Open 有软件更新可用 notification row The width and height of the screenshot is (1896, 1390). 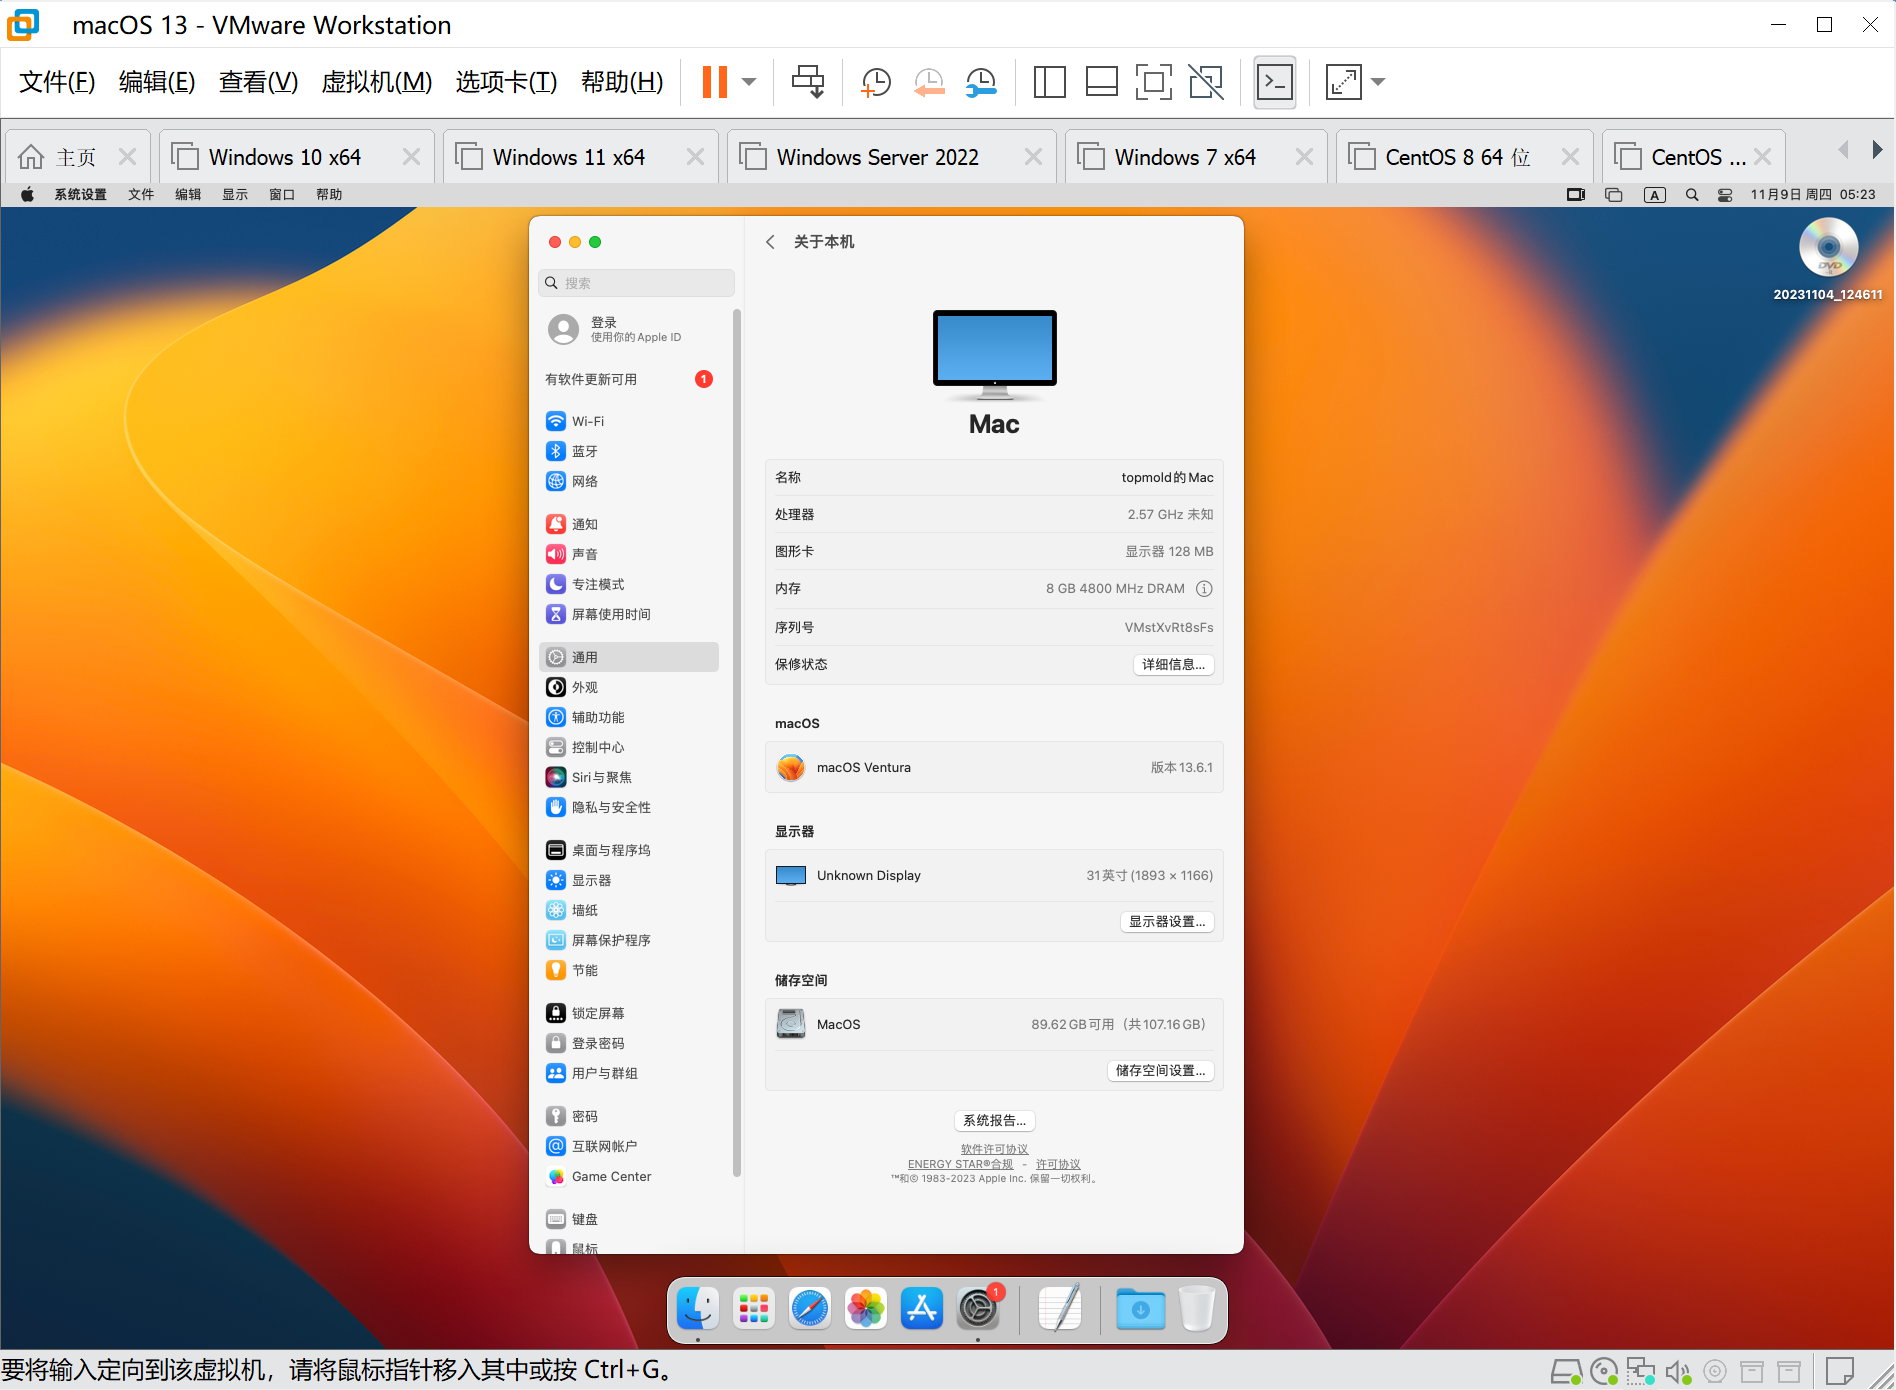(629, 379)
